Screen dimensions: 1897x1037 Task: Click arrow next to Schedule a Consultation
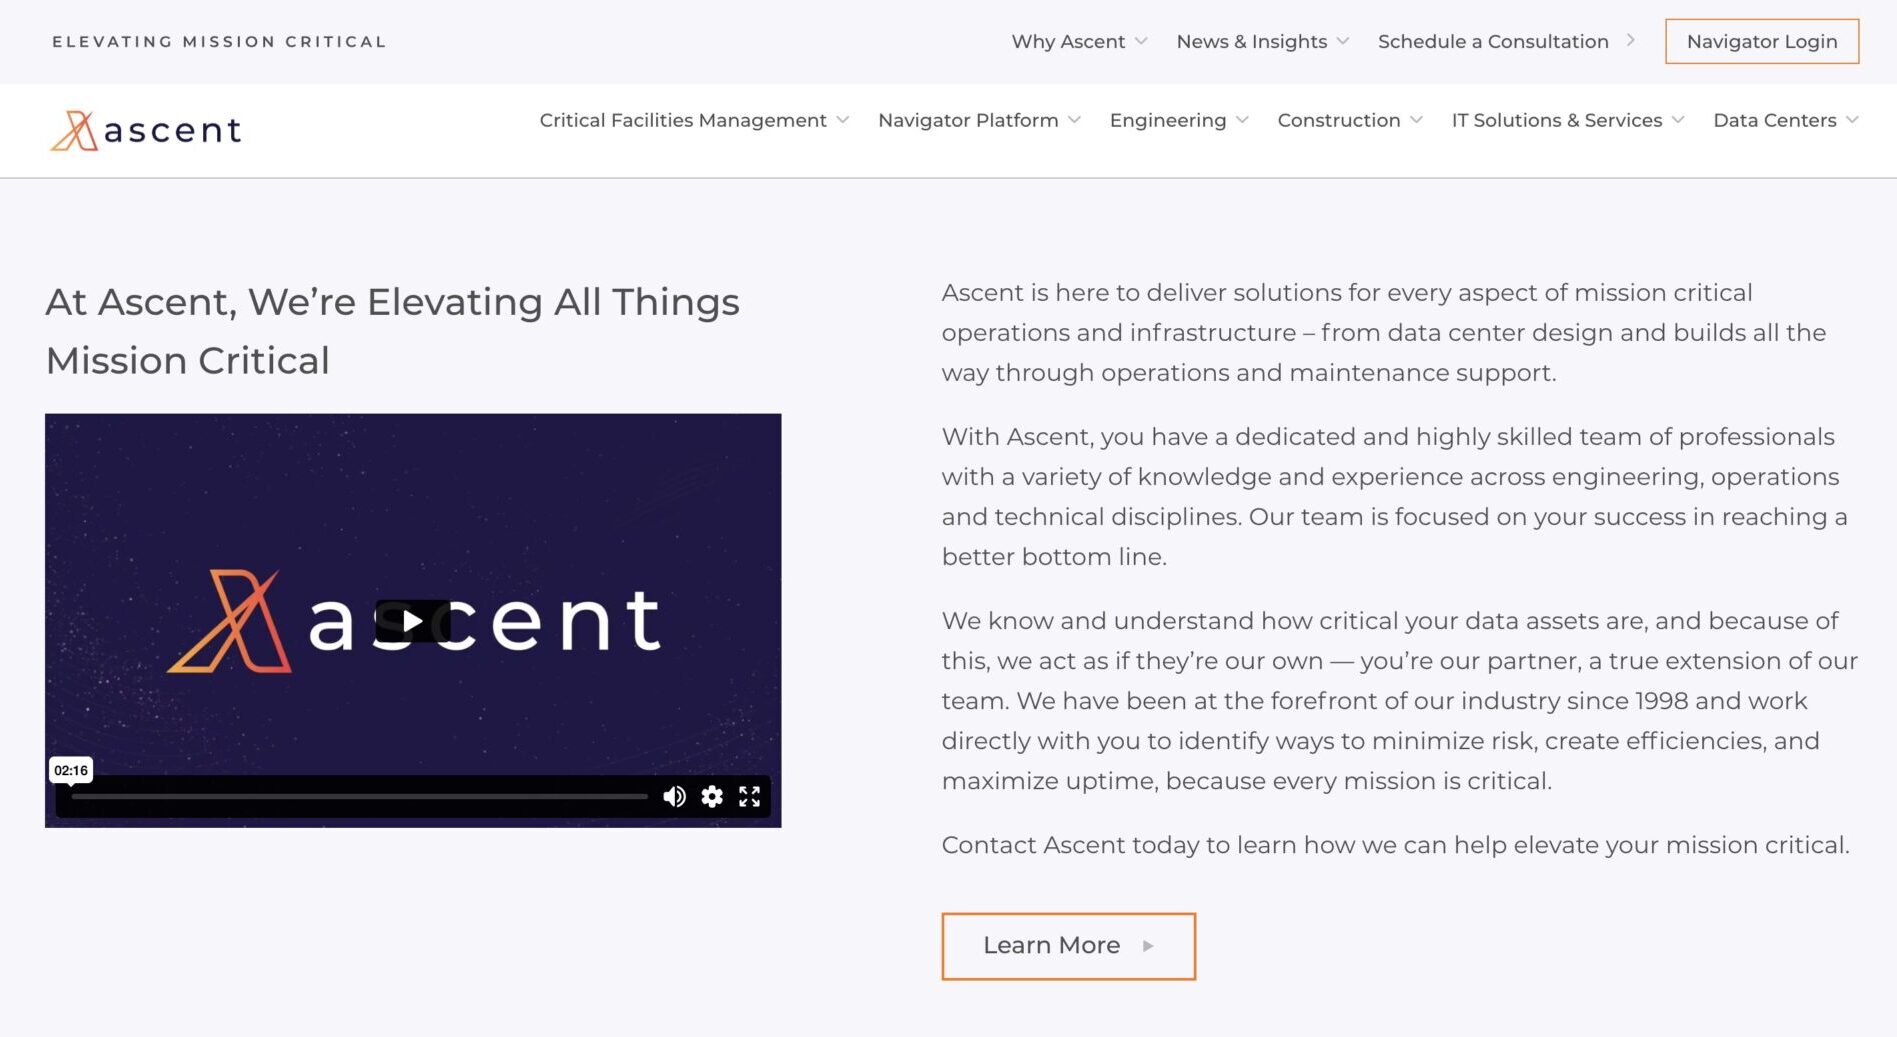pos(1630,41)
